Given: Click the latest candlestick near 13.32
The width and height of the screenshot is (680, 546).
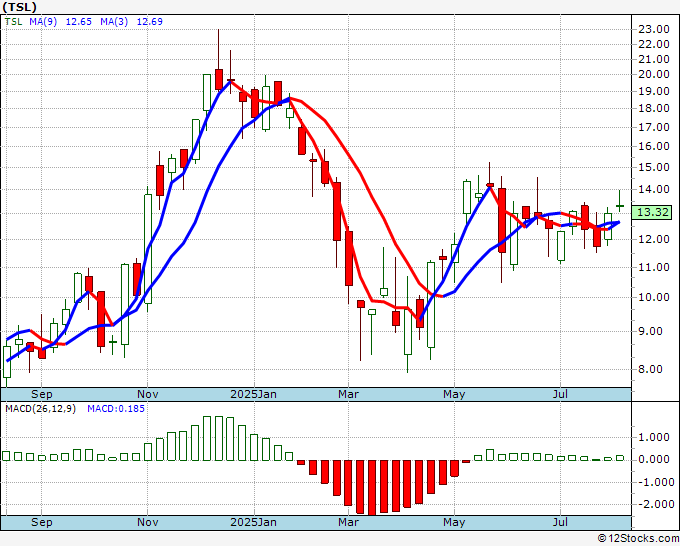Looking at the screenshot, I should 620,202.
